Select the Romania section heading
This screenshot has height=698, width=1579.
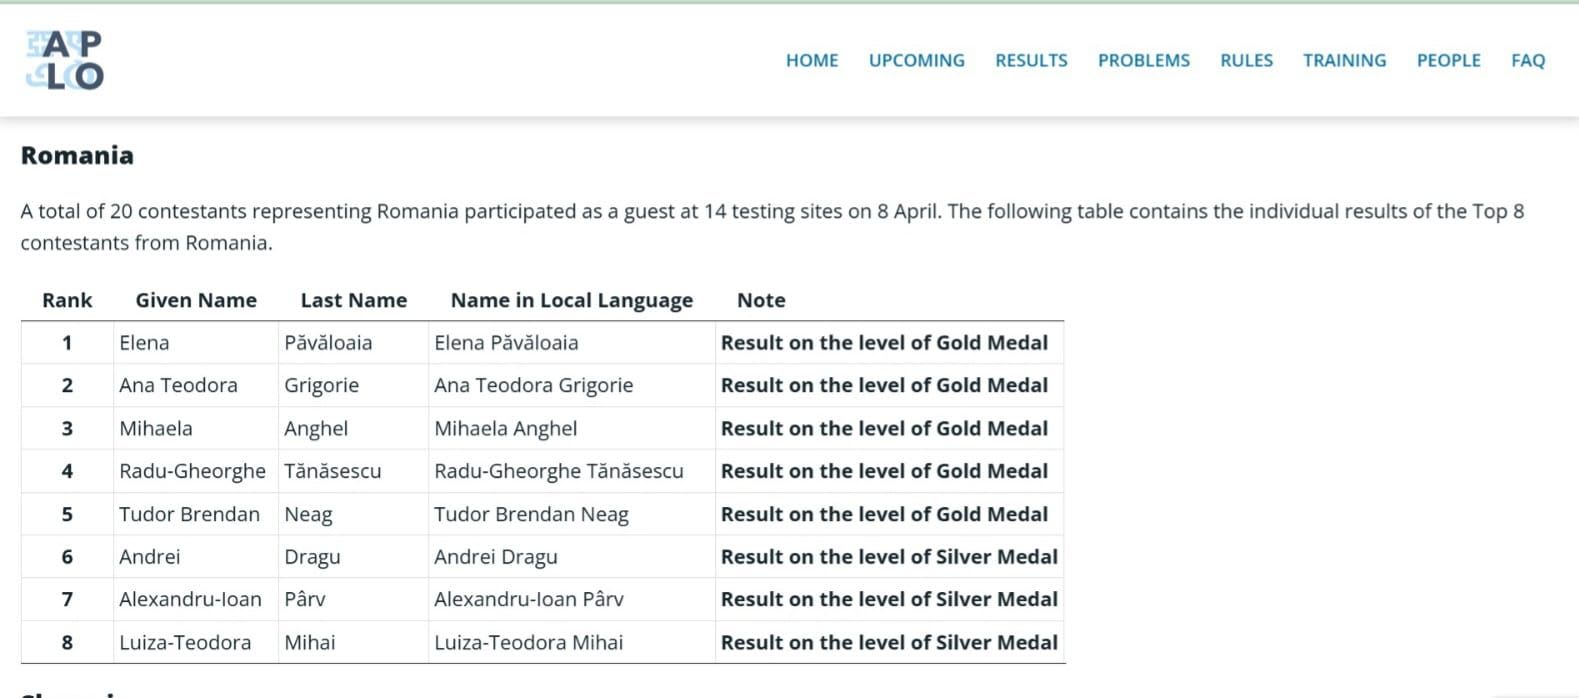click(x=77, y=155)
